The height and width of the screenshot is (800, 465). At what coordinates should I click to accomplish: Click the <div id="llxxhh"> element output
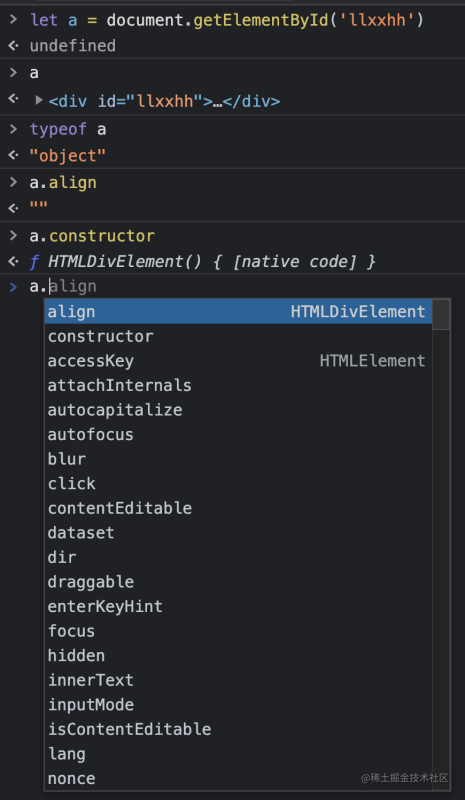(x=164, y=101)
